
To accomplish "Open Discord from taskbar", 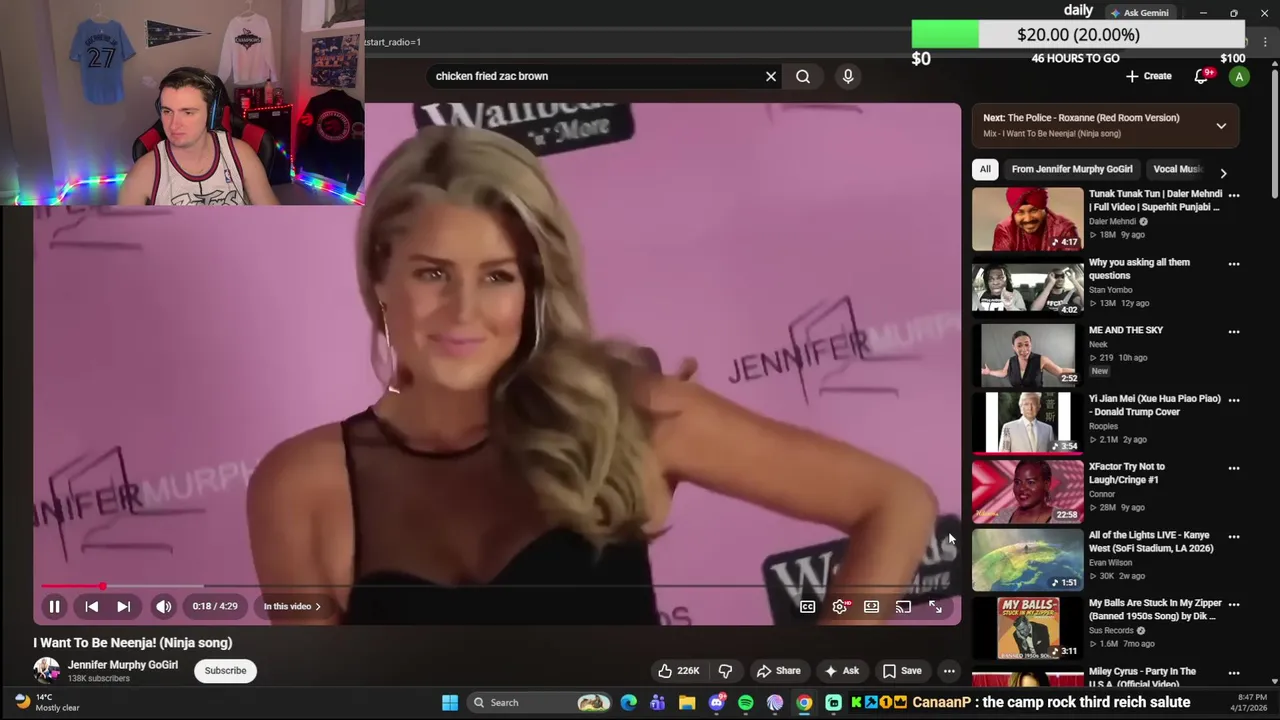I will 716,703.
